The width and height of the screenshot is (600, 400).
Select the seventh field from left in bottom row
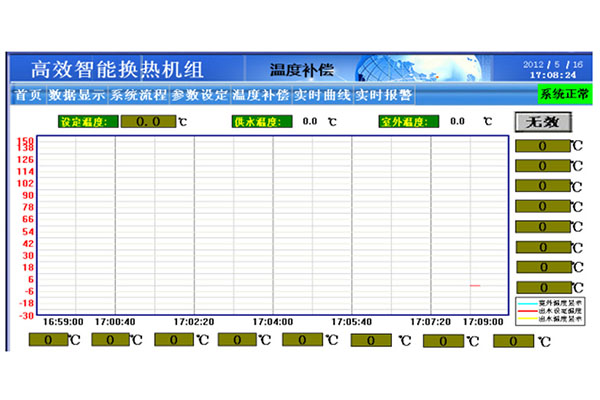[443, 341]
